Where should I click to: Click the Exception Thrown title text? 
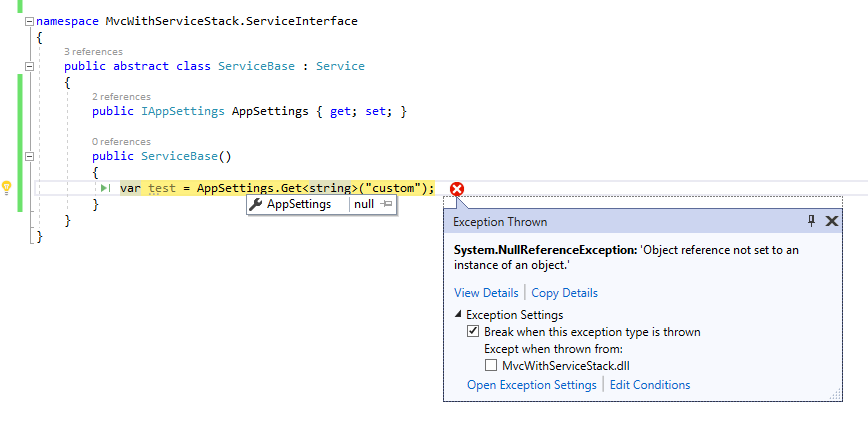click(500, 222)
